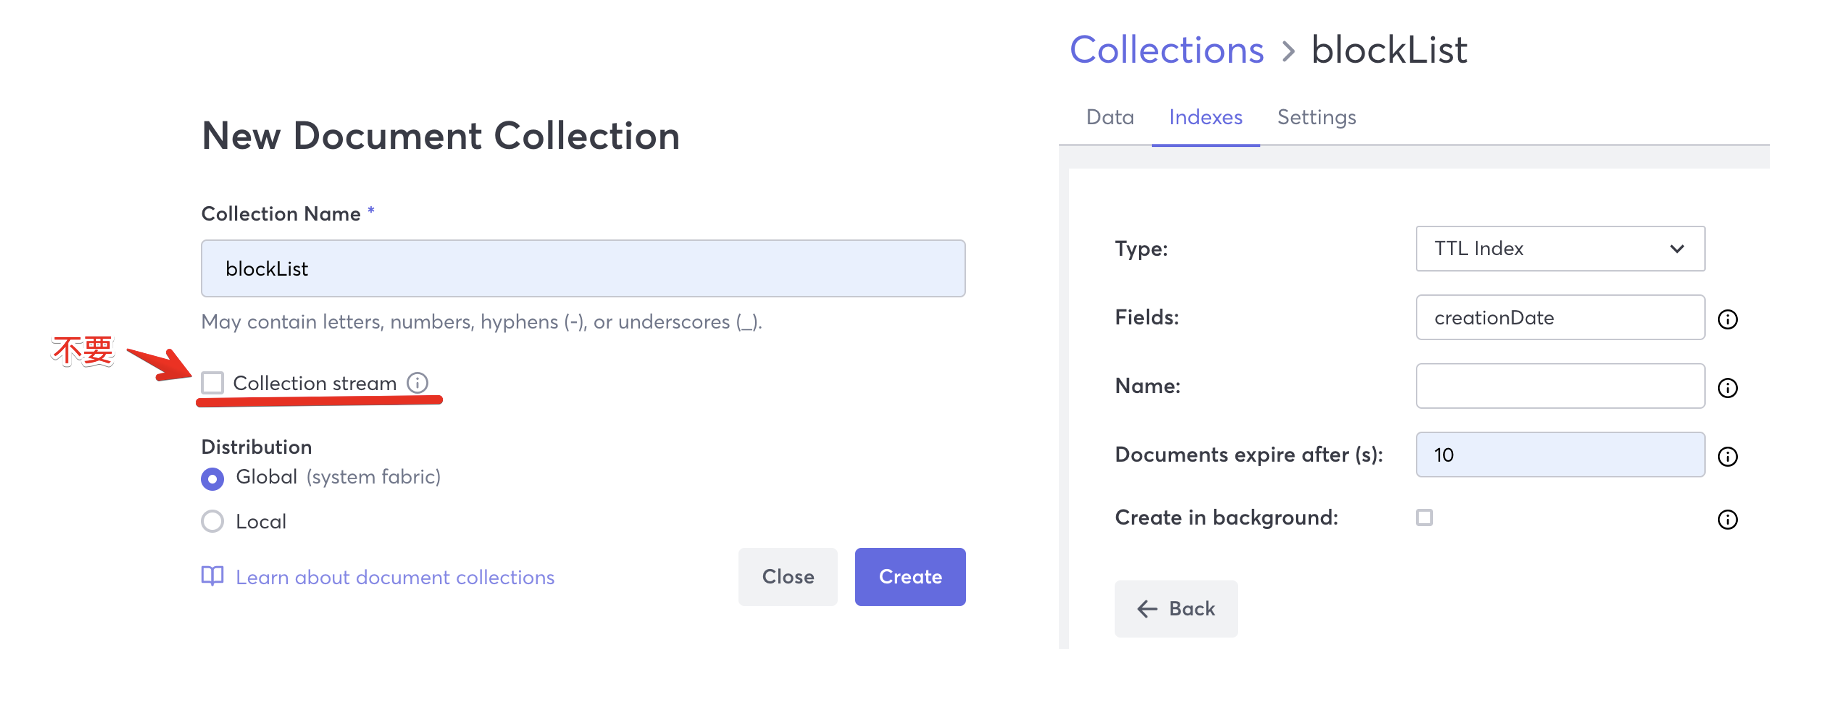Click the left arrow icon on Back button

pos(1147,609)
